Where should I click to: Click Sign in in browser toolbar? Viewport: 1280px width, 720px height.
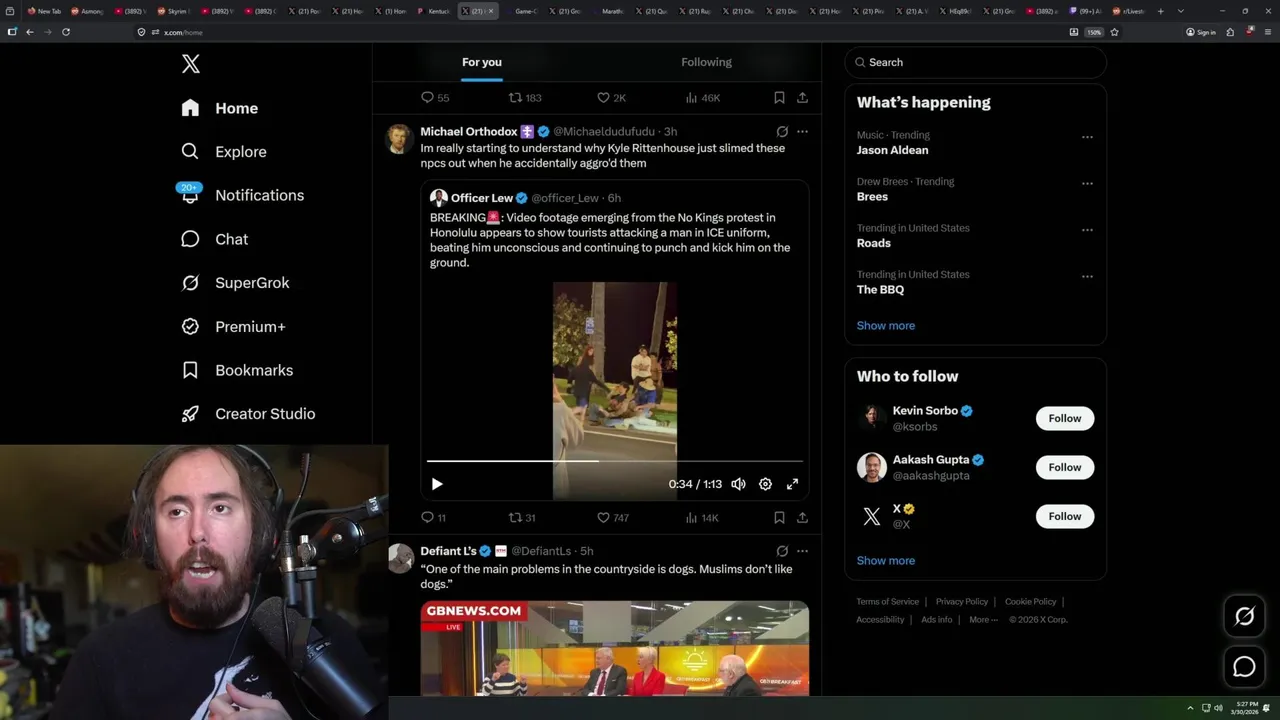click(1201, 32)
